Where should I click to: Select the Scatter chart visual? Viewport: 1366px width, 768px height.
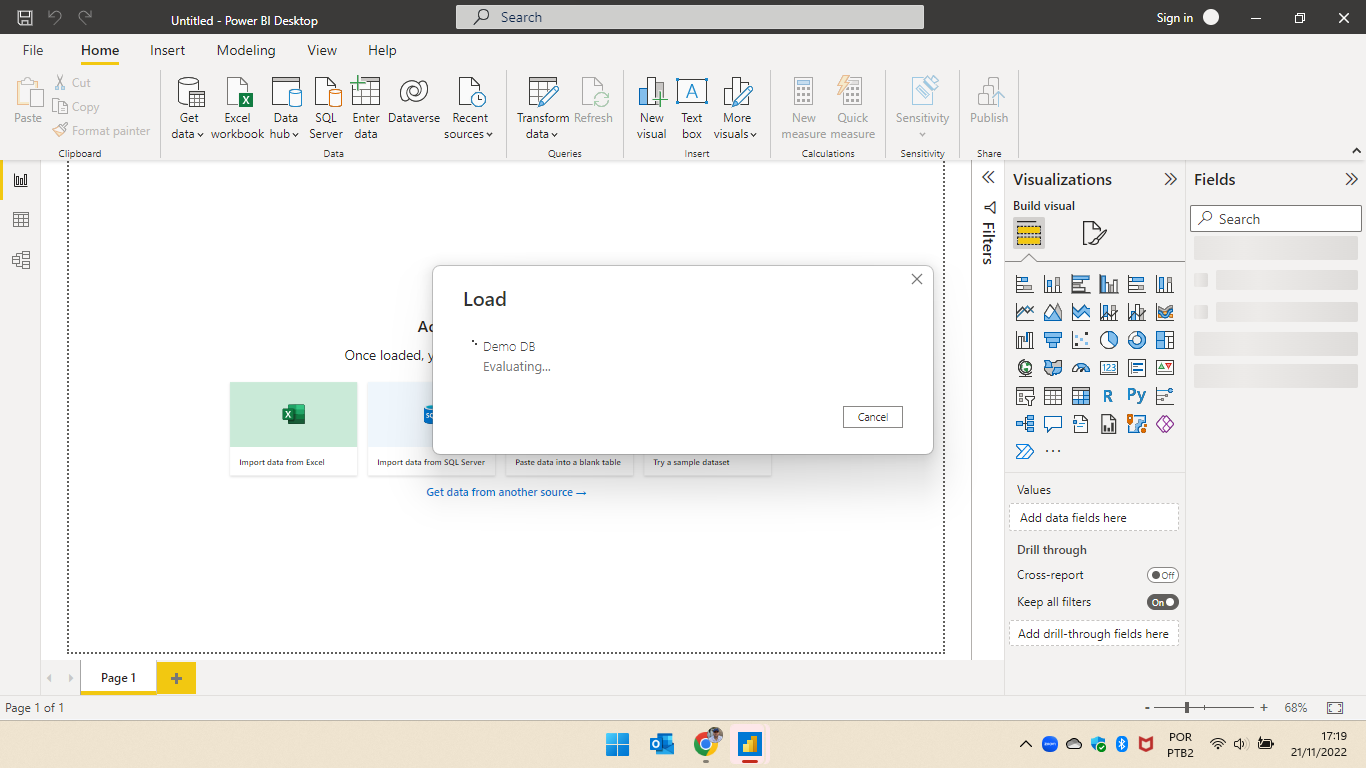(1080, 340)
